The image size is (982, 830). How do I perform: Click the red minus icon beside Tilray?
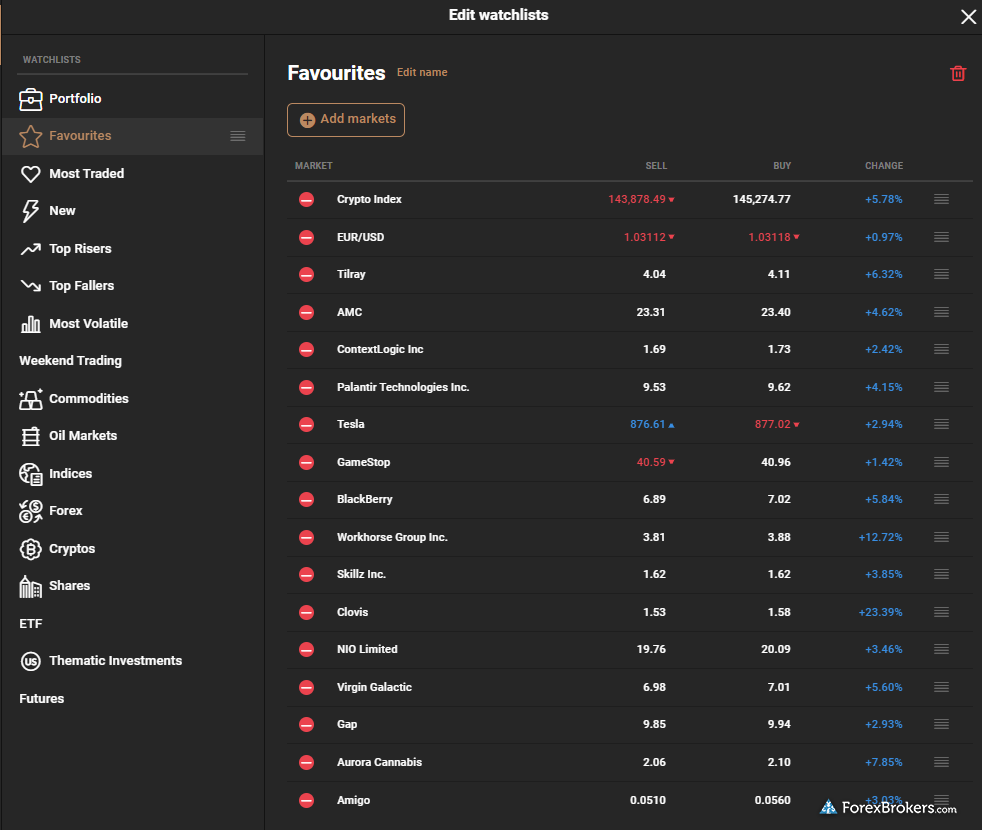coord(306,274)
